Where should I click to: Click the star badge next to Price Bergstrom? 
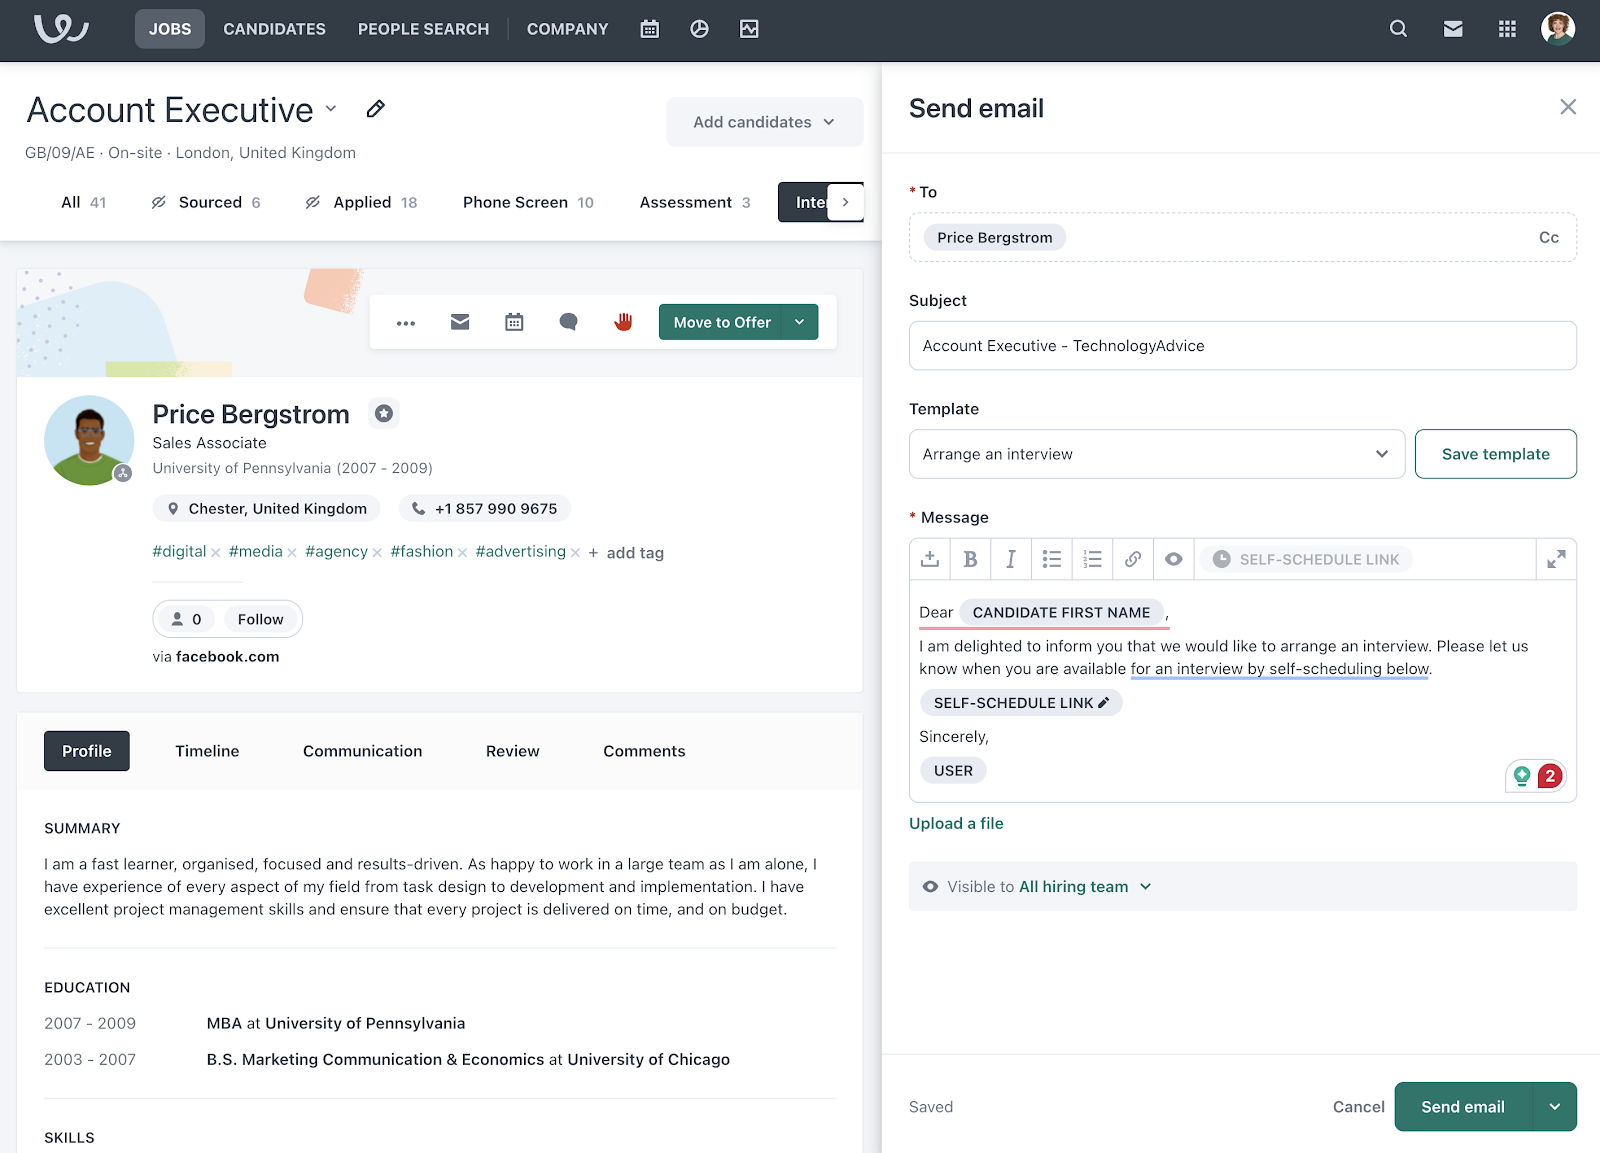[384, 413]
